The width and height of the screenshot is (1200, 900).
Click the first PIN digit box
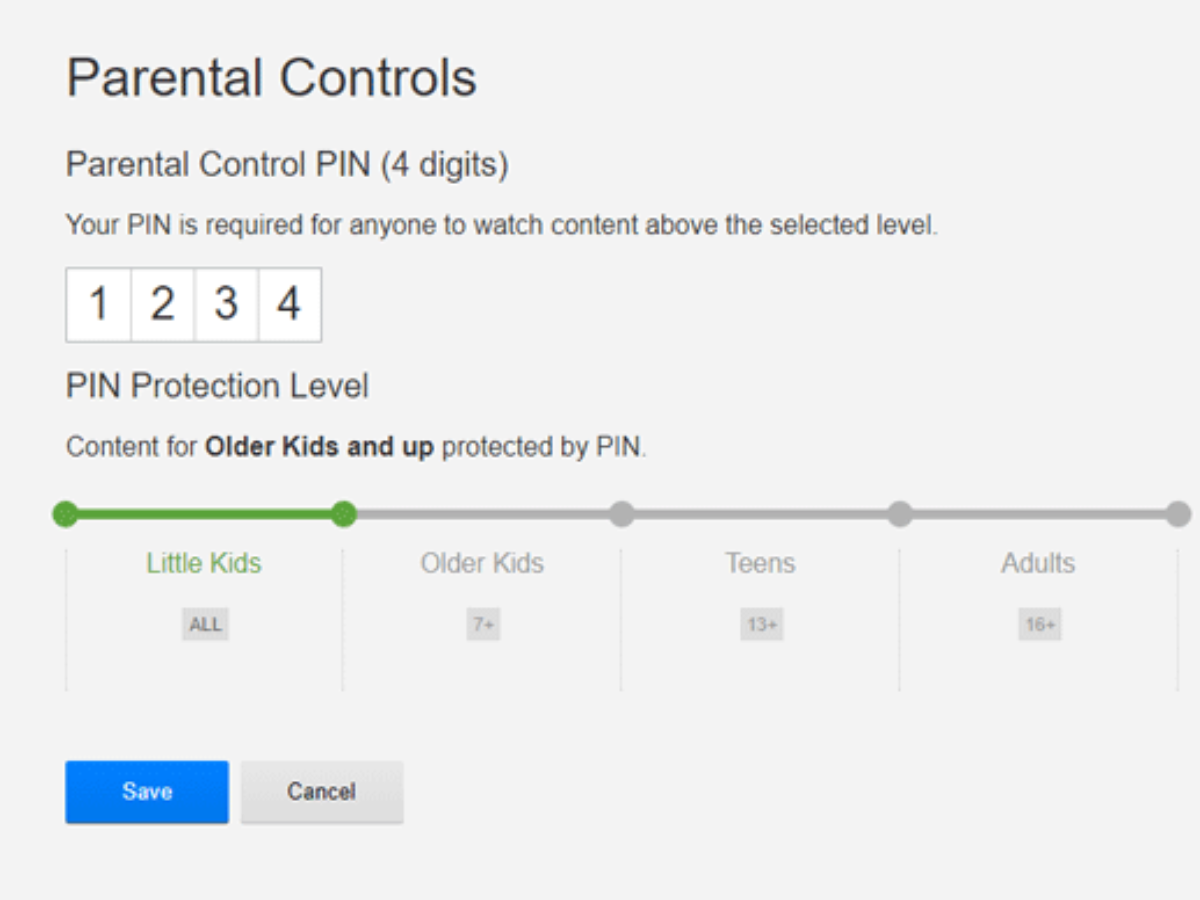pyautogui.click(x=99, y=304)
